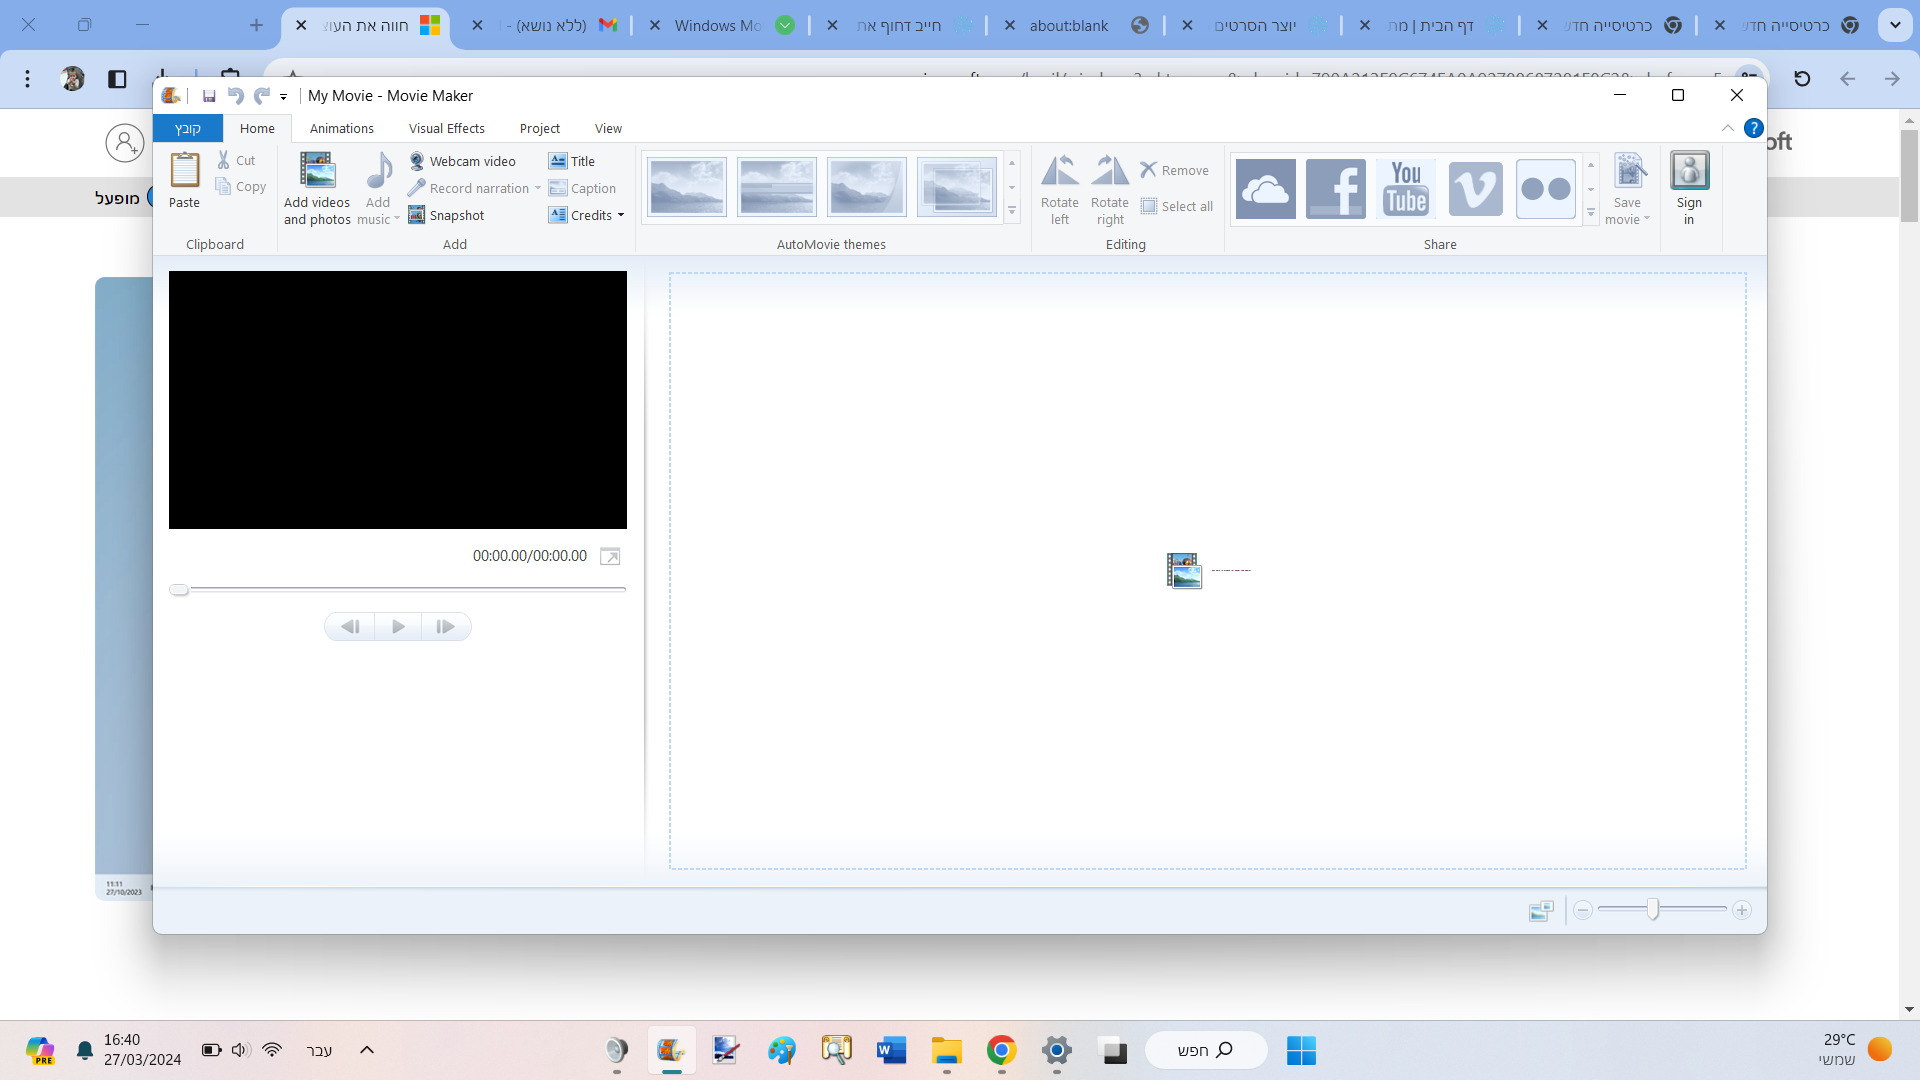Open Word from the taskbar
The image size is (1920, 1080).
point(891,1050)
